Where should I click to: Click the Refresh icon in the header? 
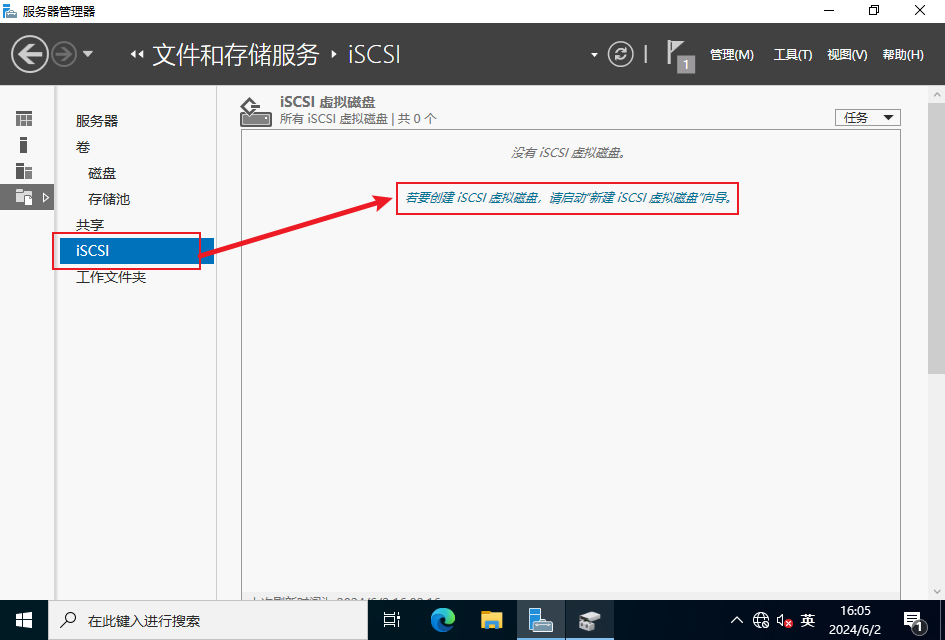tap(621, 54)
